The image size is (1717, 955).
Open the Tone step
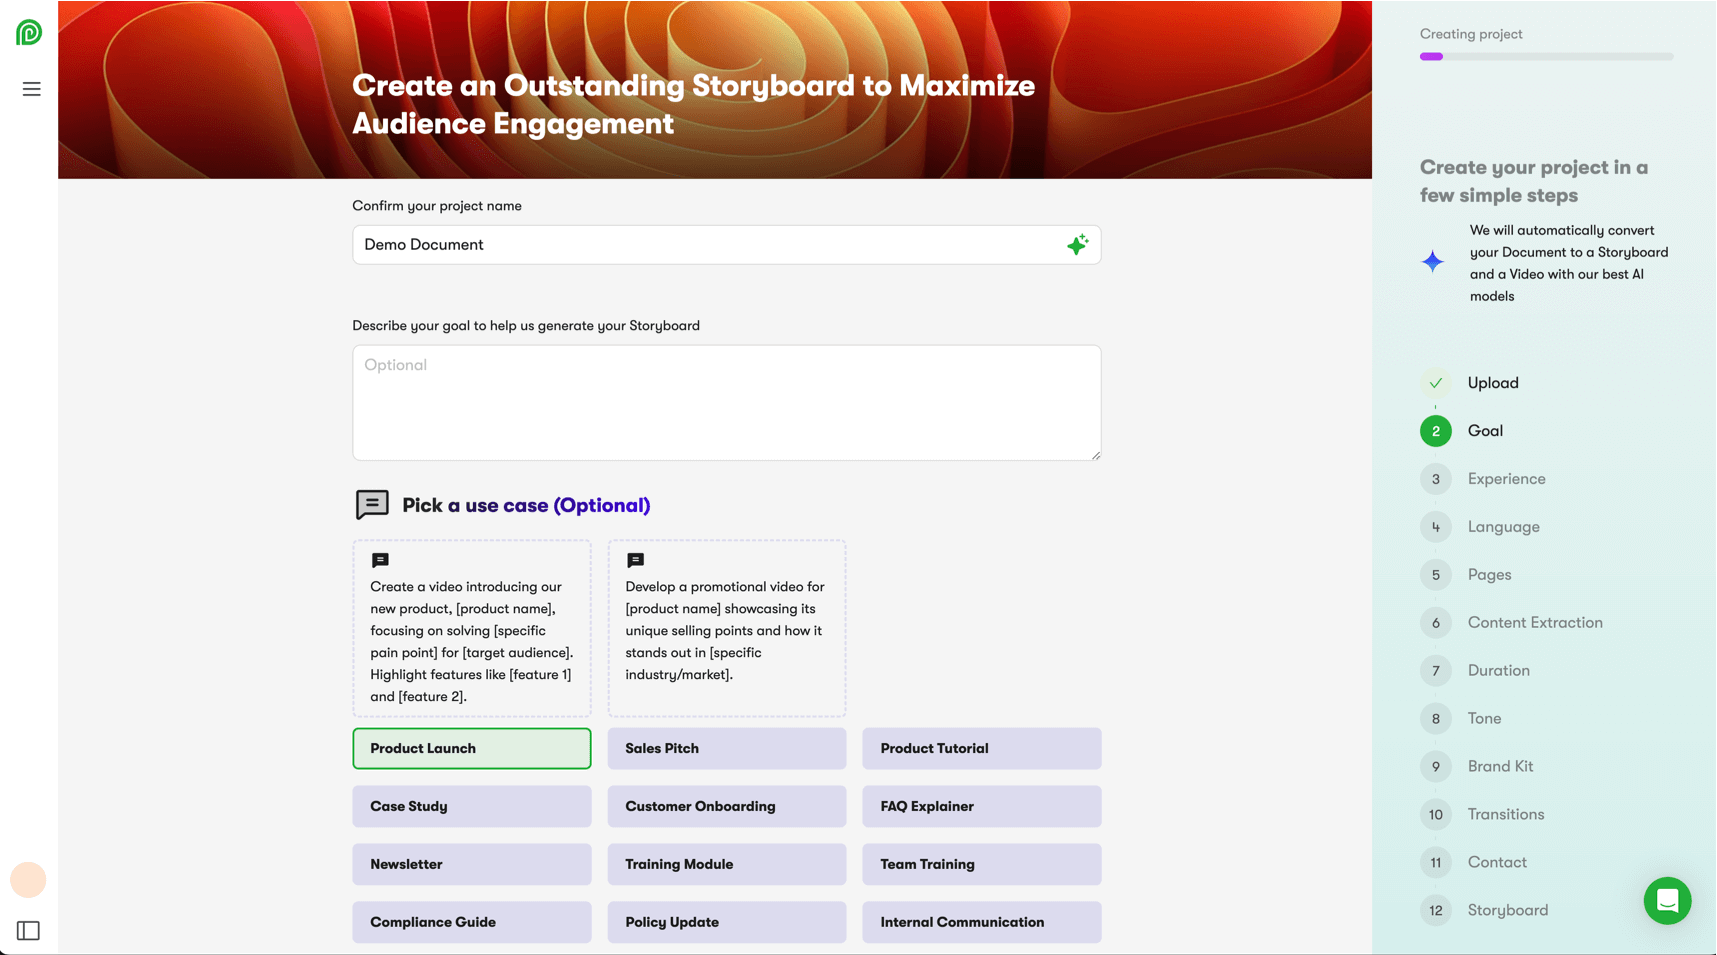(x=1485, y=719)
